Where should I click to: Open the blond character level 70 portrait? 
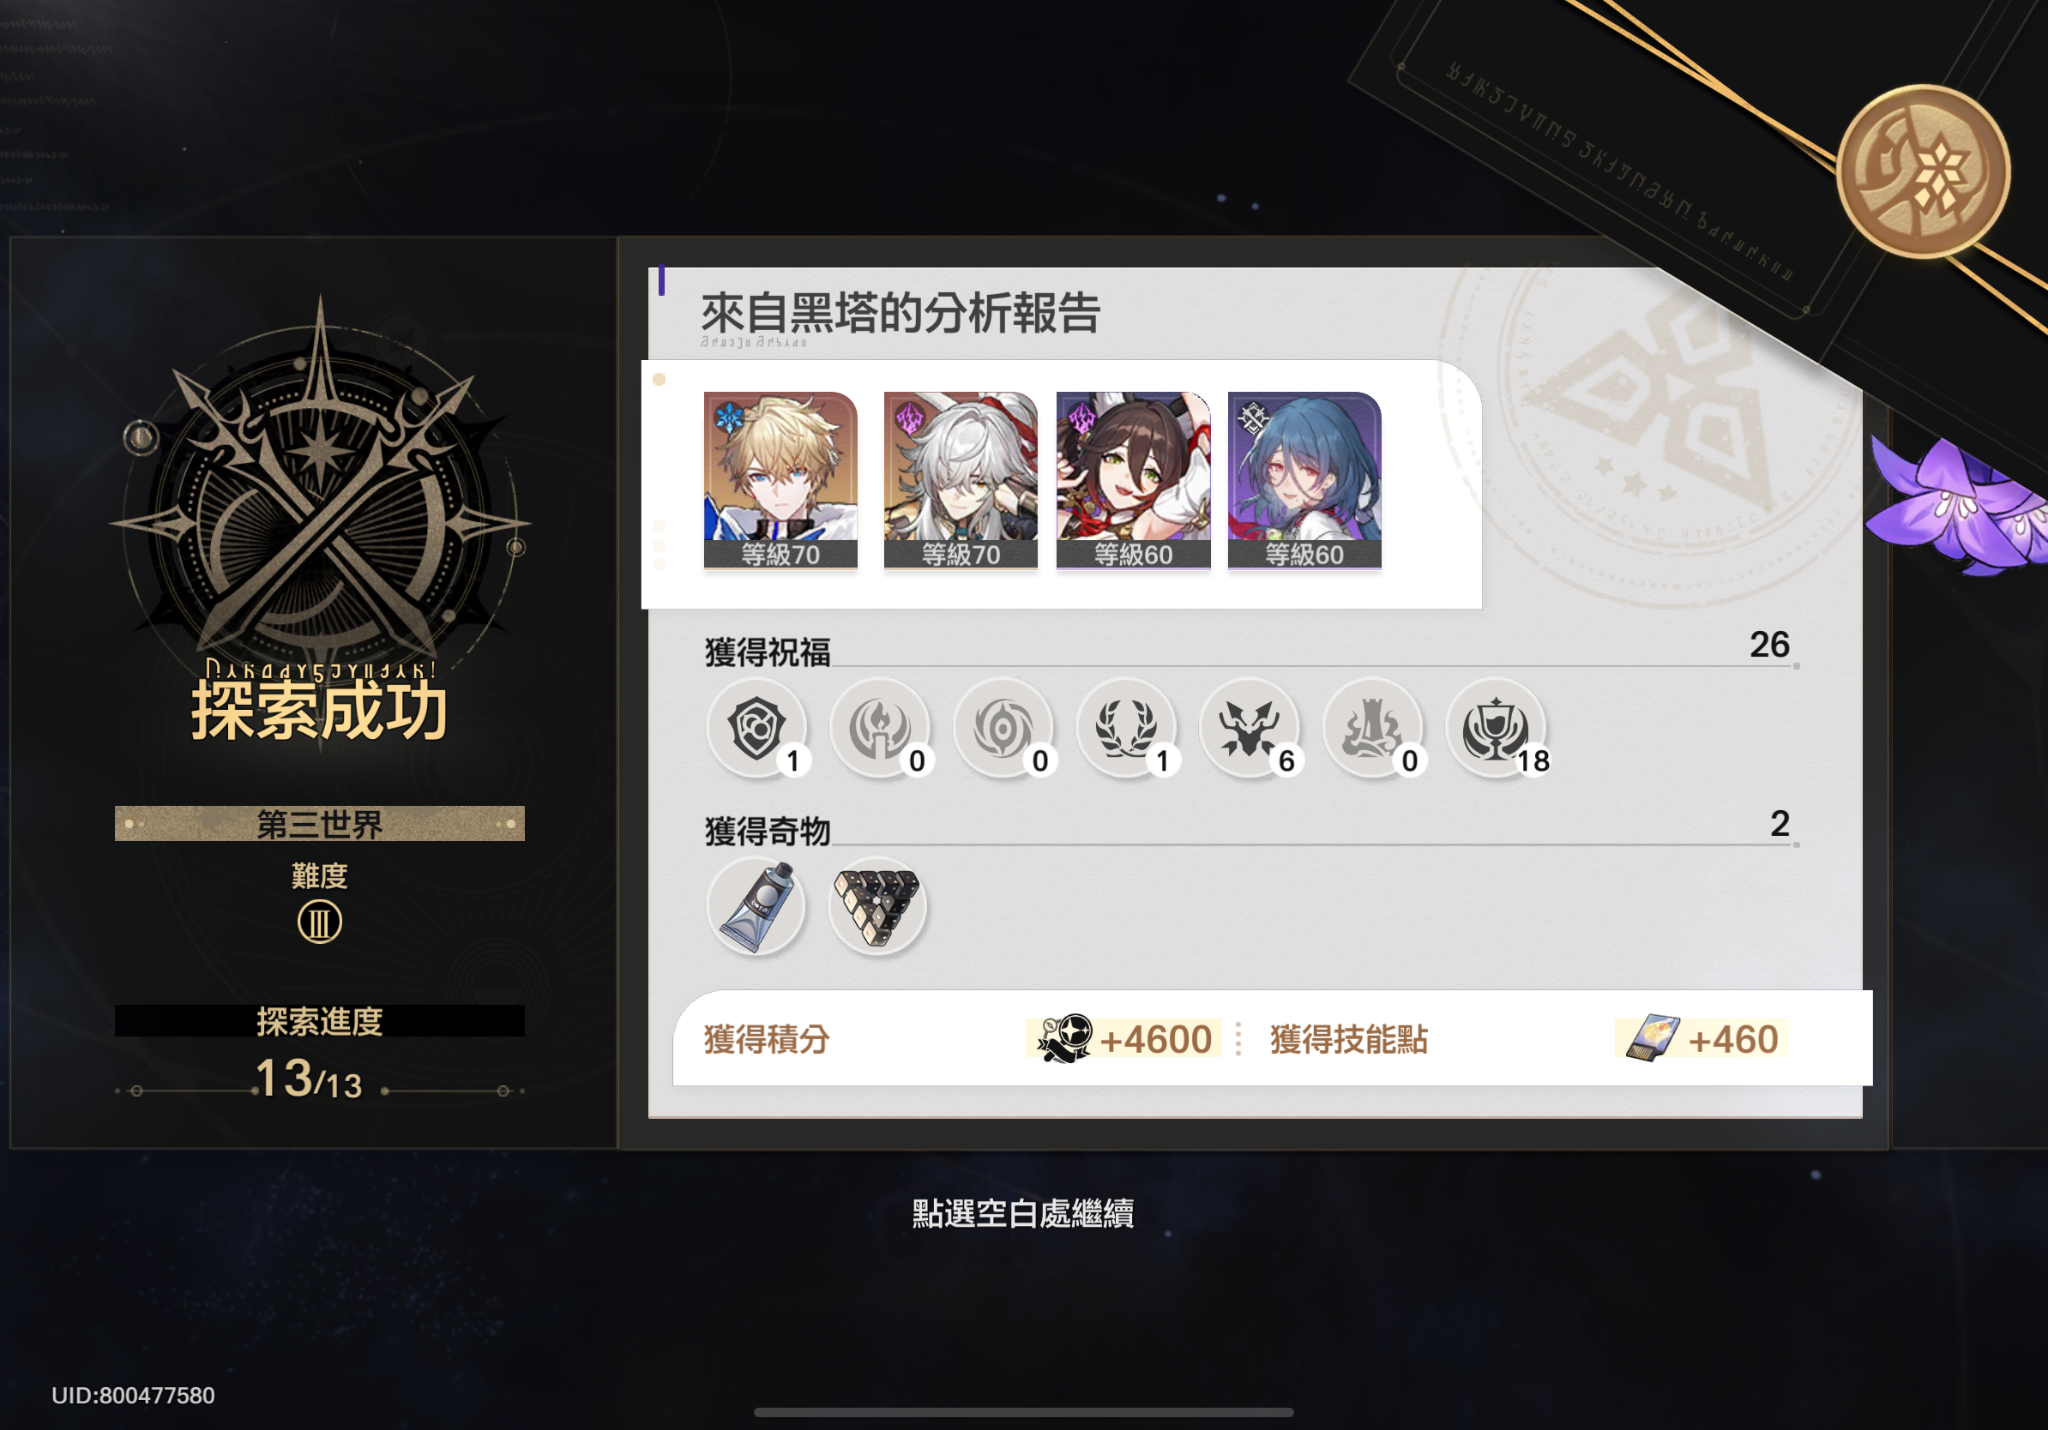coord(780,480)
